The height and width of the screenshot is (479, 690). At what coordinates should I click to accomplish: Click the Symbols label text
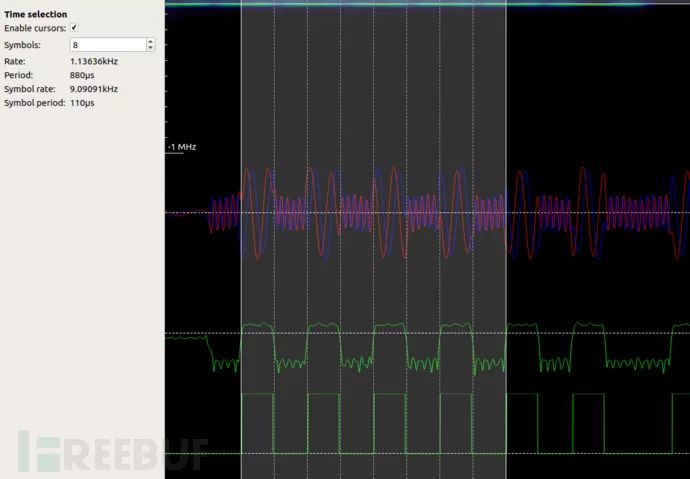point(24,45)
